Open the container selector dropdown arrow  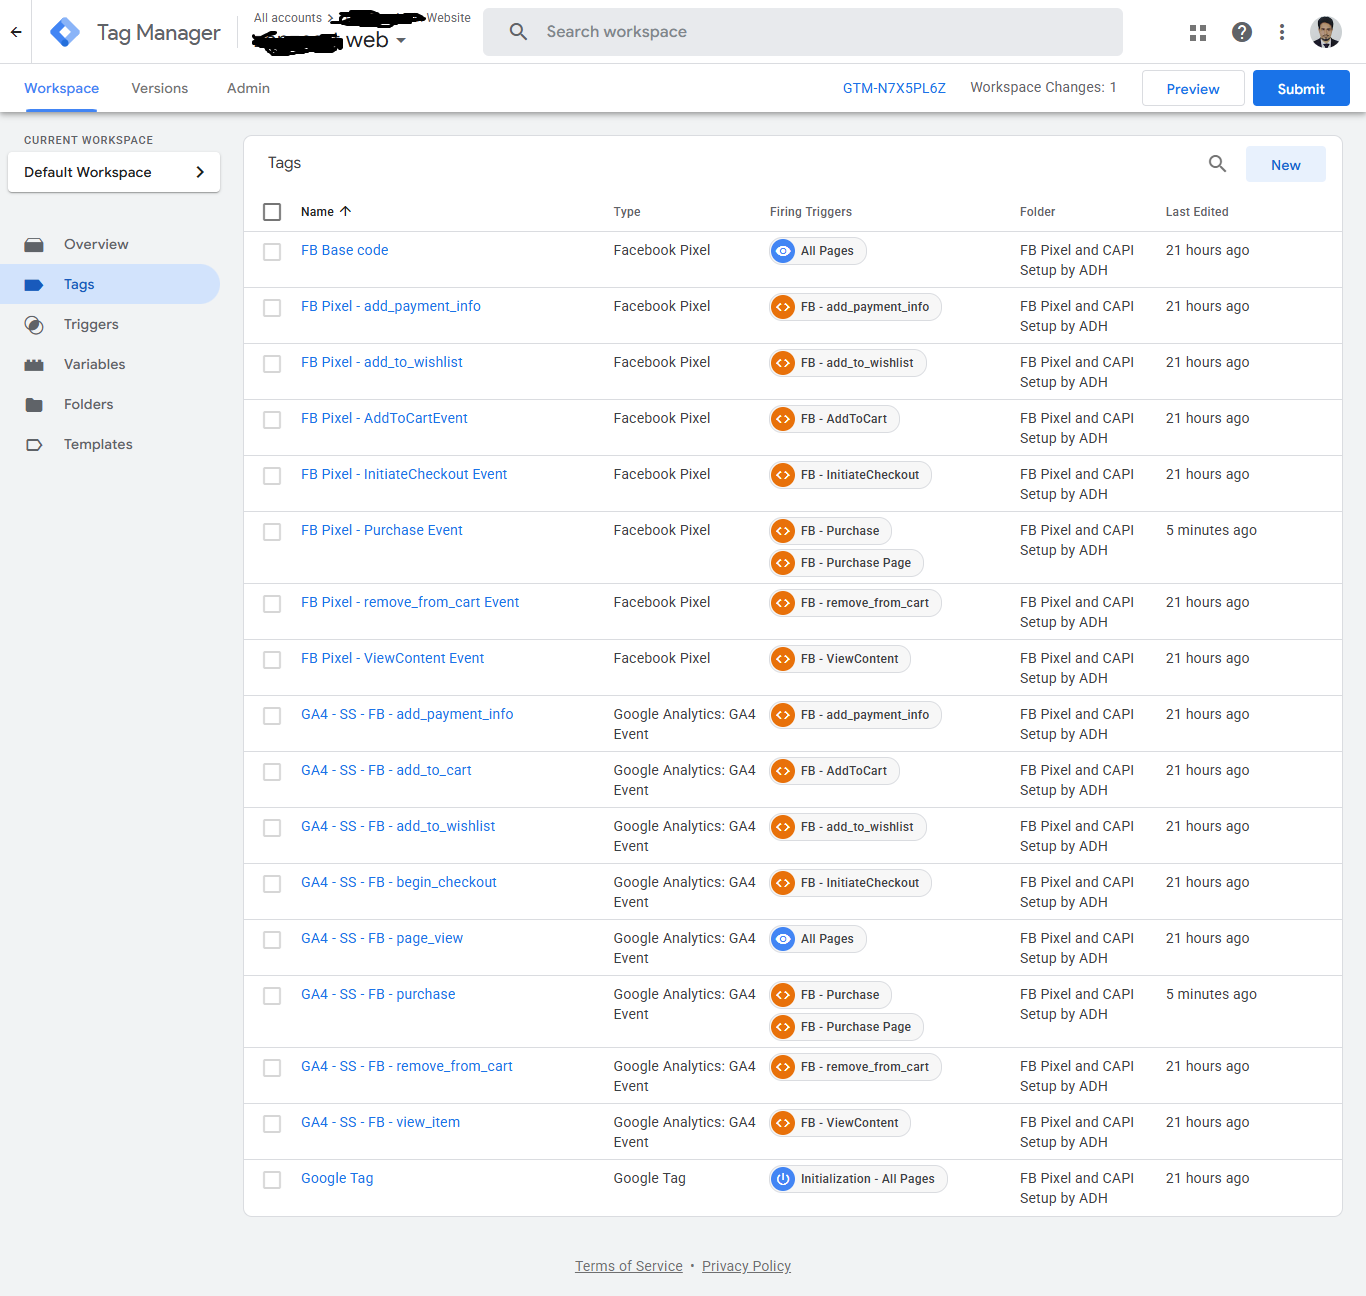pos(401,41)
